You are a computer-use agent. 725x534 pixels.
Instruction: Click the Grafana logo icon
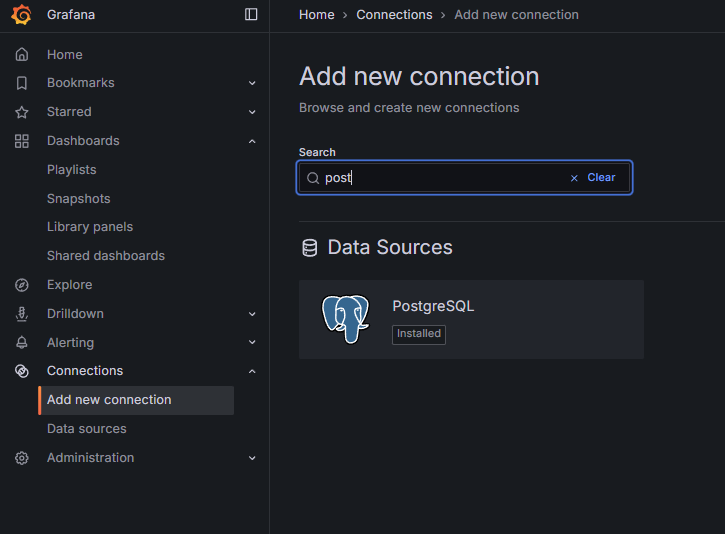point(21,14)
